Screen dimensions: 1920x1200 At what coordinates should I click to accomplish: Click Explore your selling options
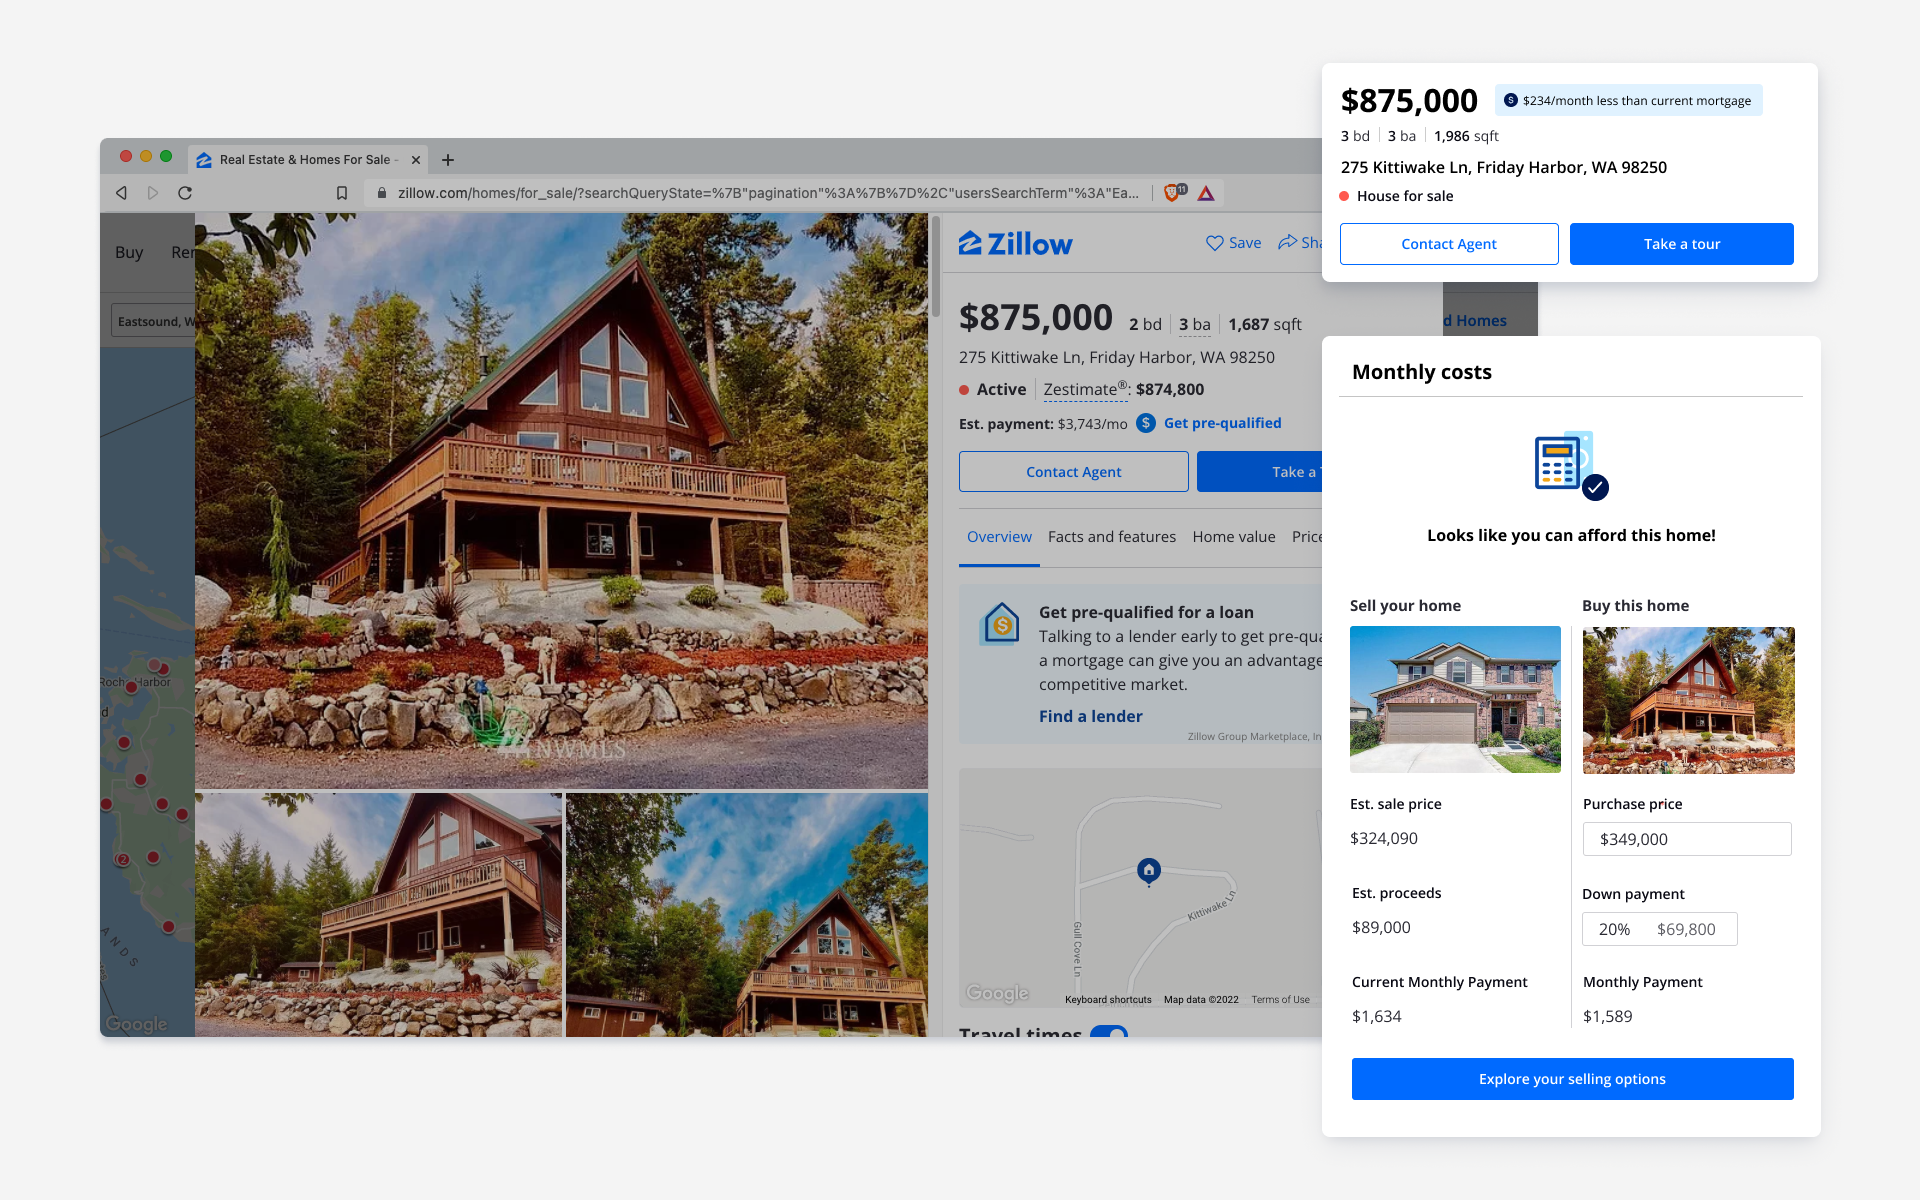[1573, 1079]
